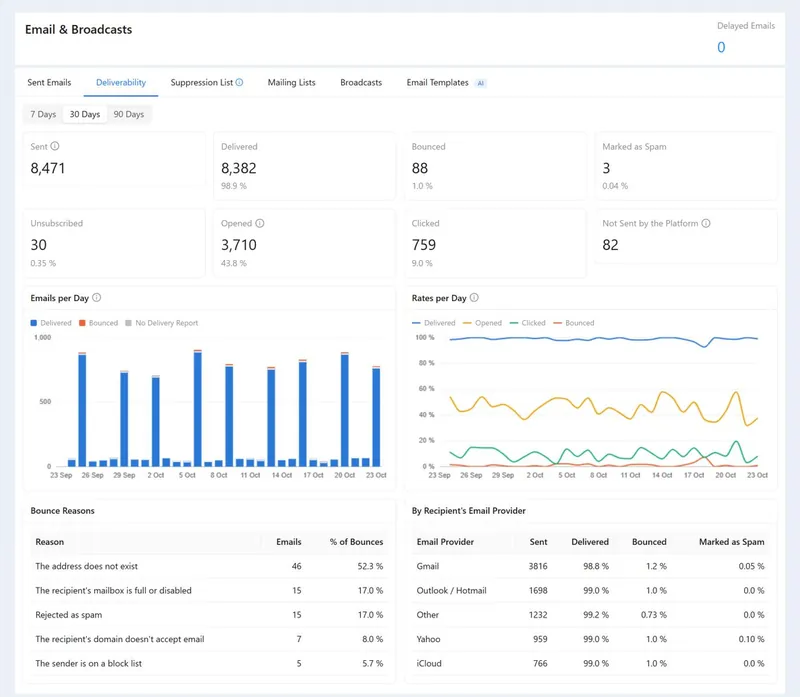
Task: Click the Opened value 3,710
Action: (239, 245)
